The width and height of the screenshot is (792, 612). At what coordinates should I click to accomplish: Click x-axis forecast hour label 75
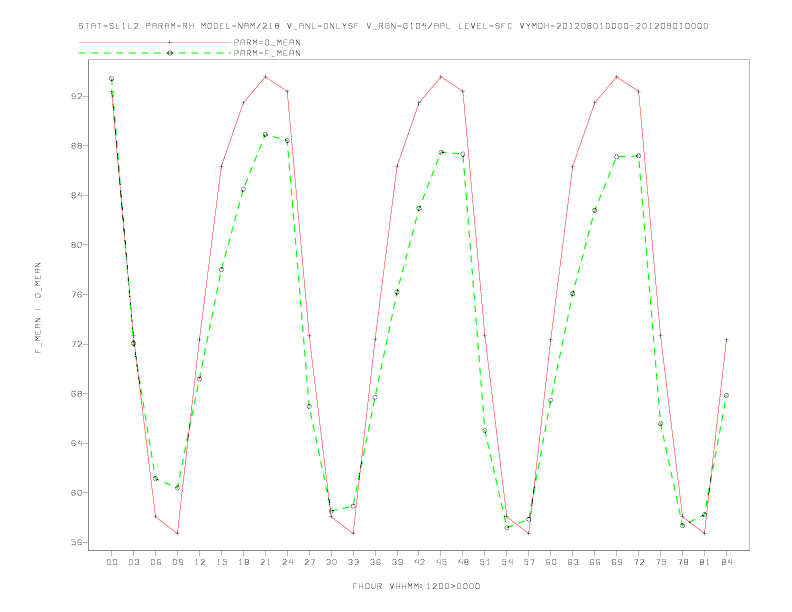click(x=661, y=562)
